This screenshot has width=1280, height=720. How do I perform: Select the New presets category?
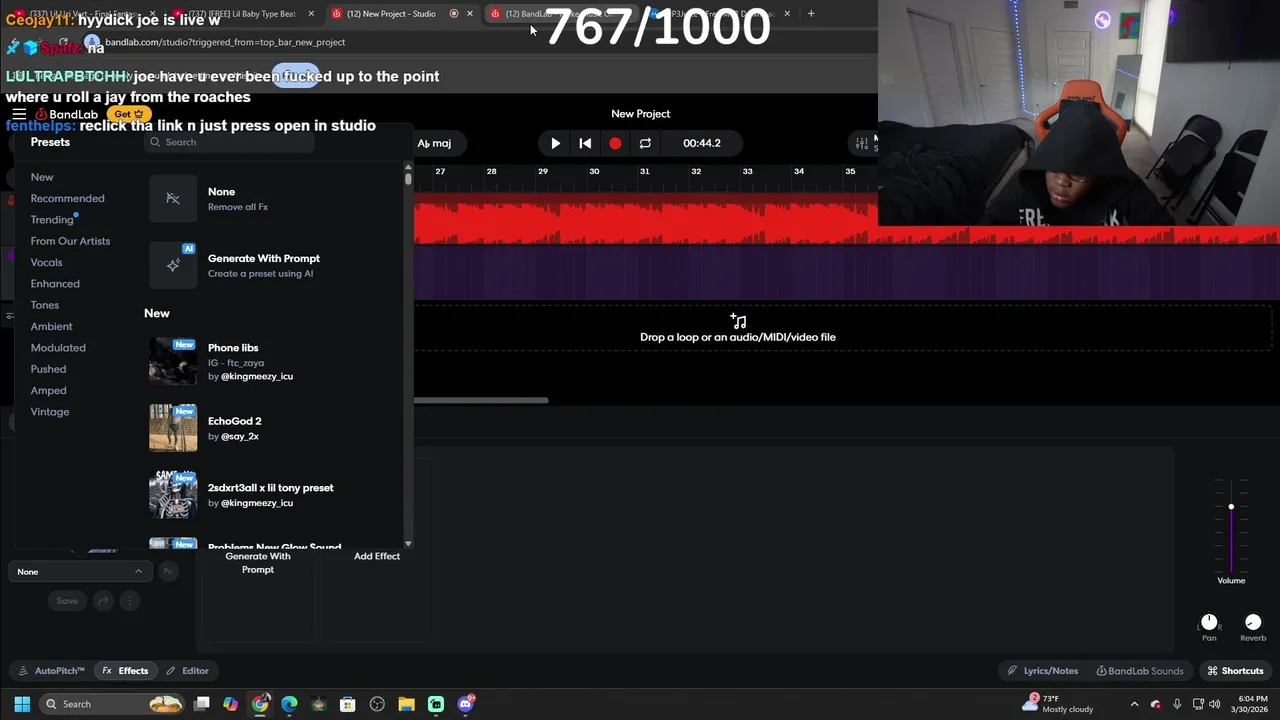(42, 177)
